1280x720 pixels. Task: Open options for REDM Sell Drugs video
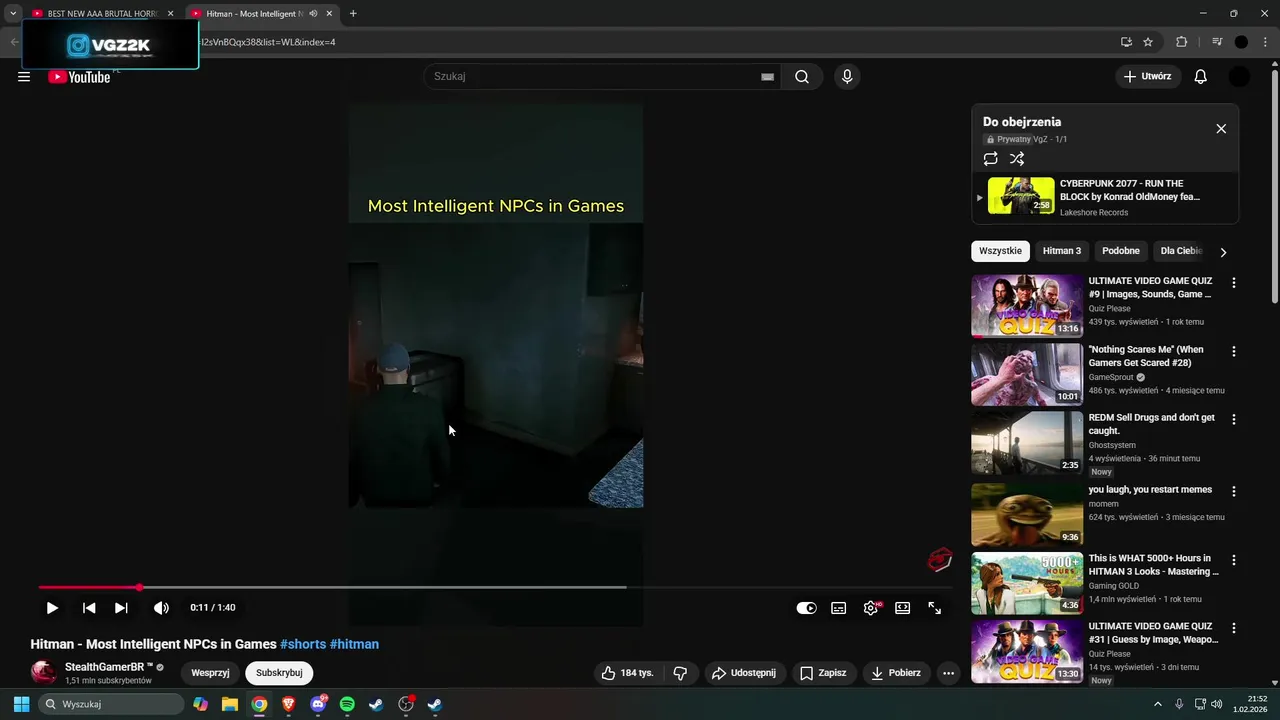[1233, 419]
